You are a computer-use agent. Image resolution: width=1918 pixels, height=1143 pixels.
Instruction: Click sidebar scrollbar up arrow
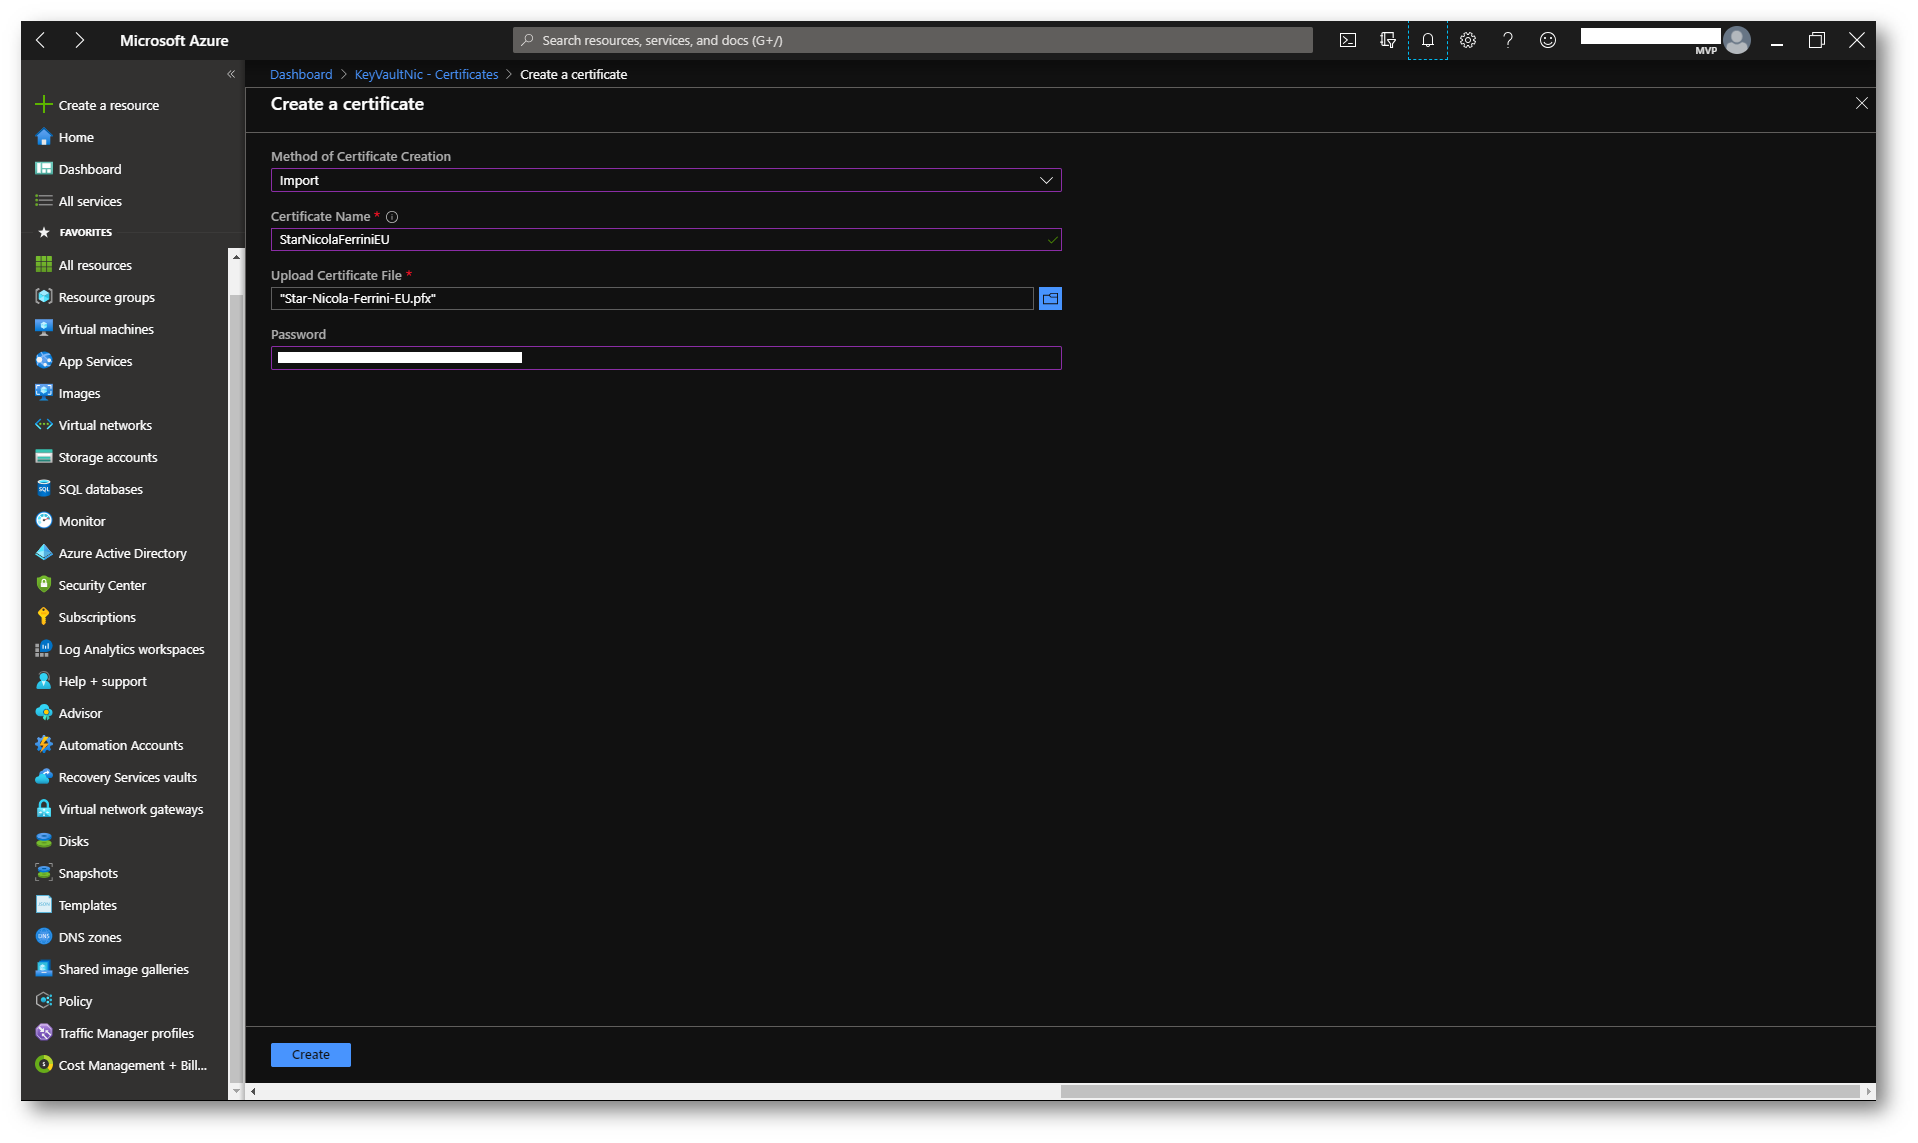click(x=236, y=257)
